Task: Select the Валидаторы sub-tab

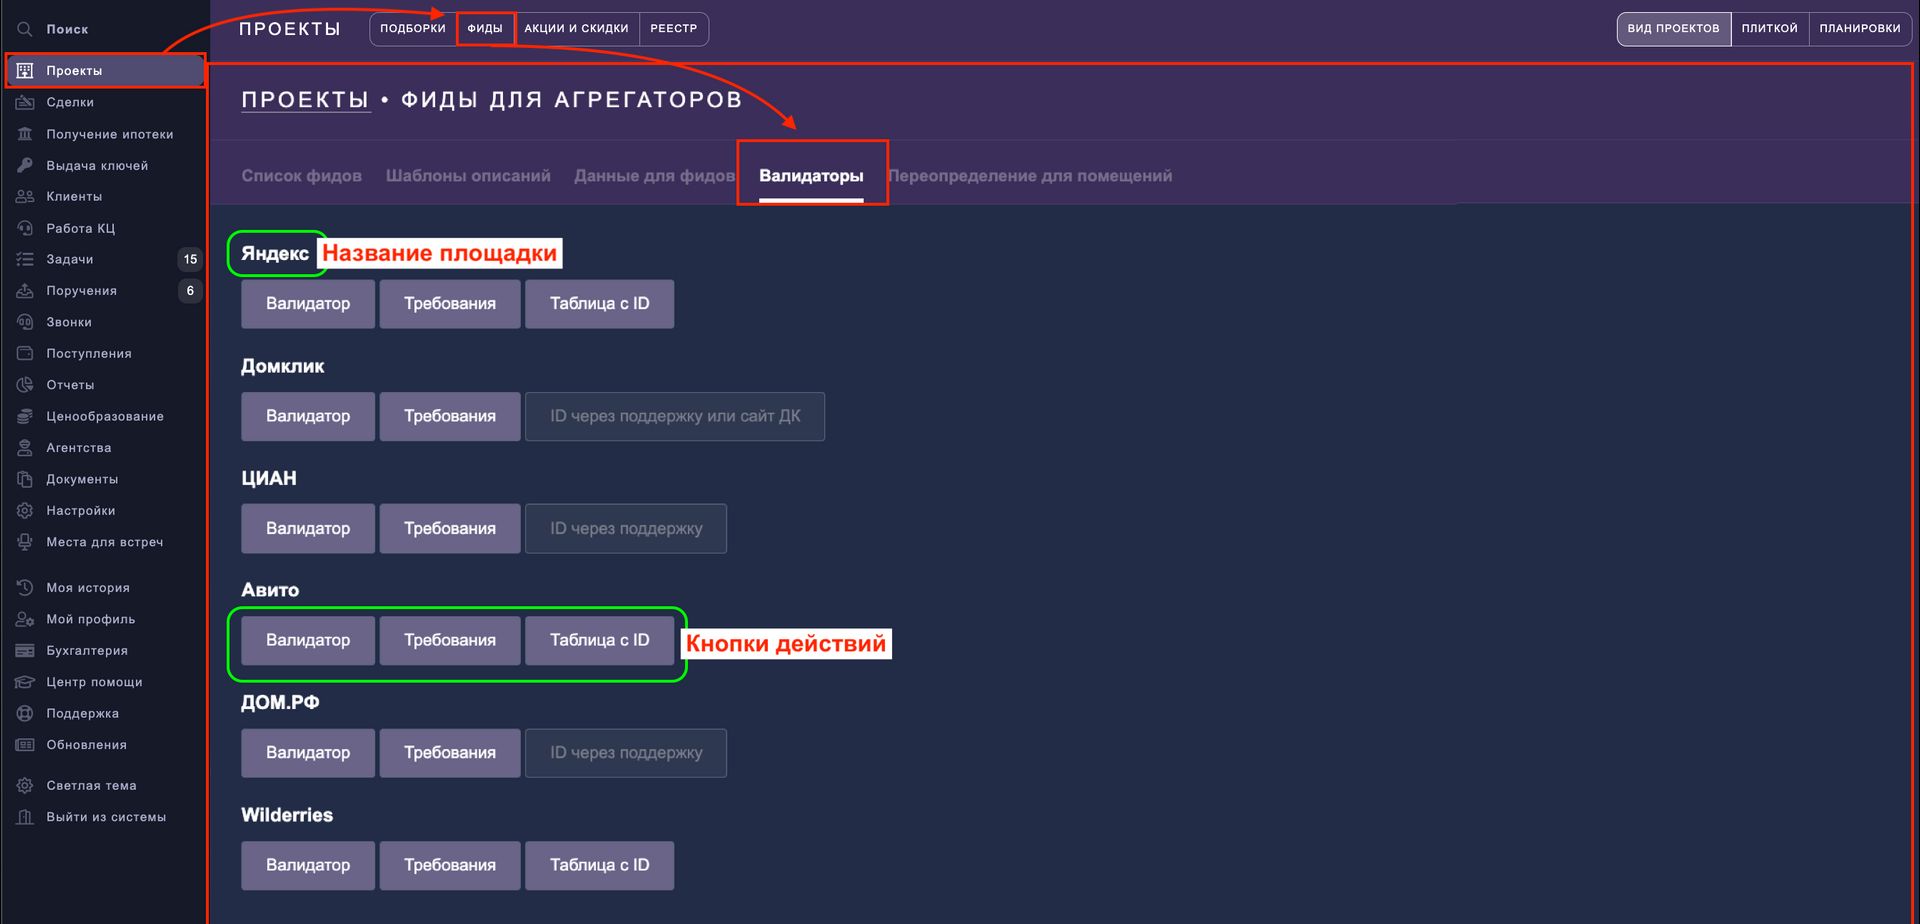Action: 811,176
